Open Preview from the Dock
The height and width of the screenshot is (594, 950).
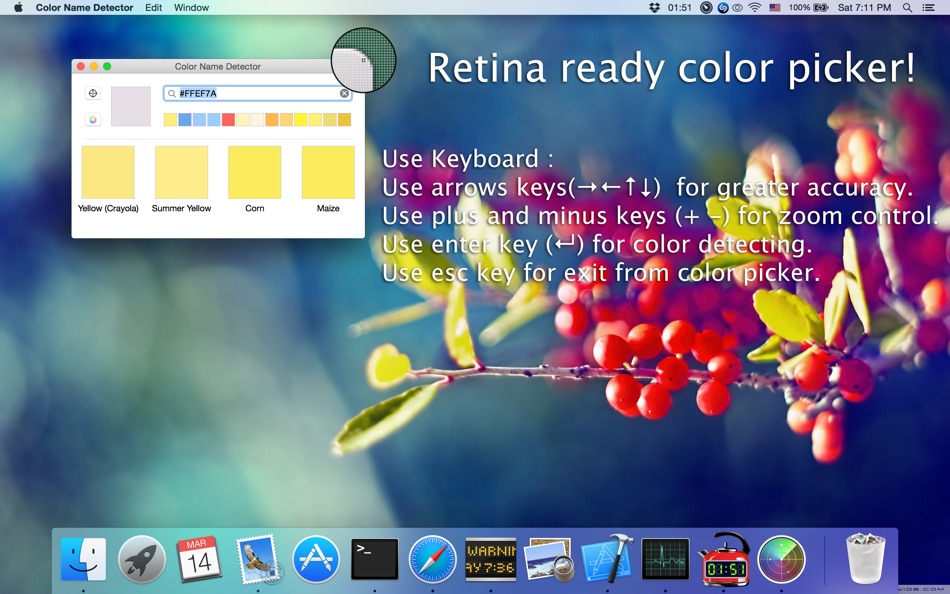click(548, 559)
